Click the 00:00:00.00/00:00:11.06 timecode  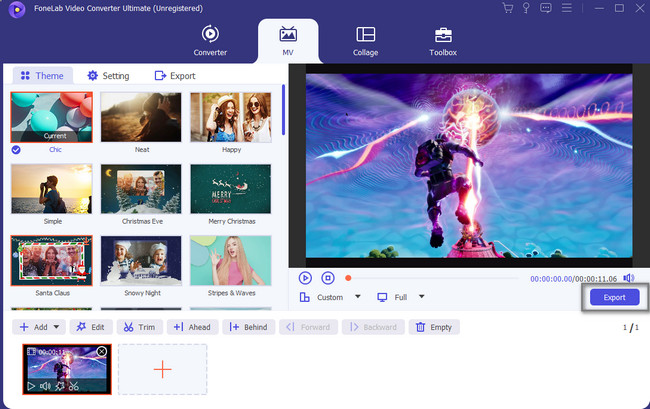point(573,279)
